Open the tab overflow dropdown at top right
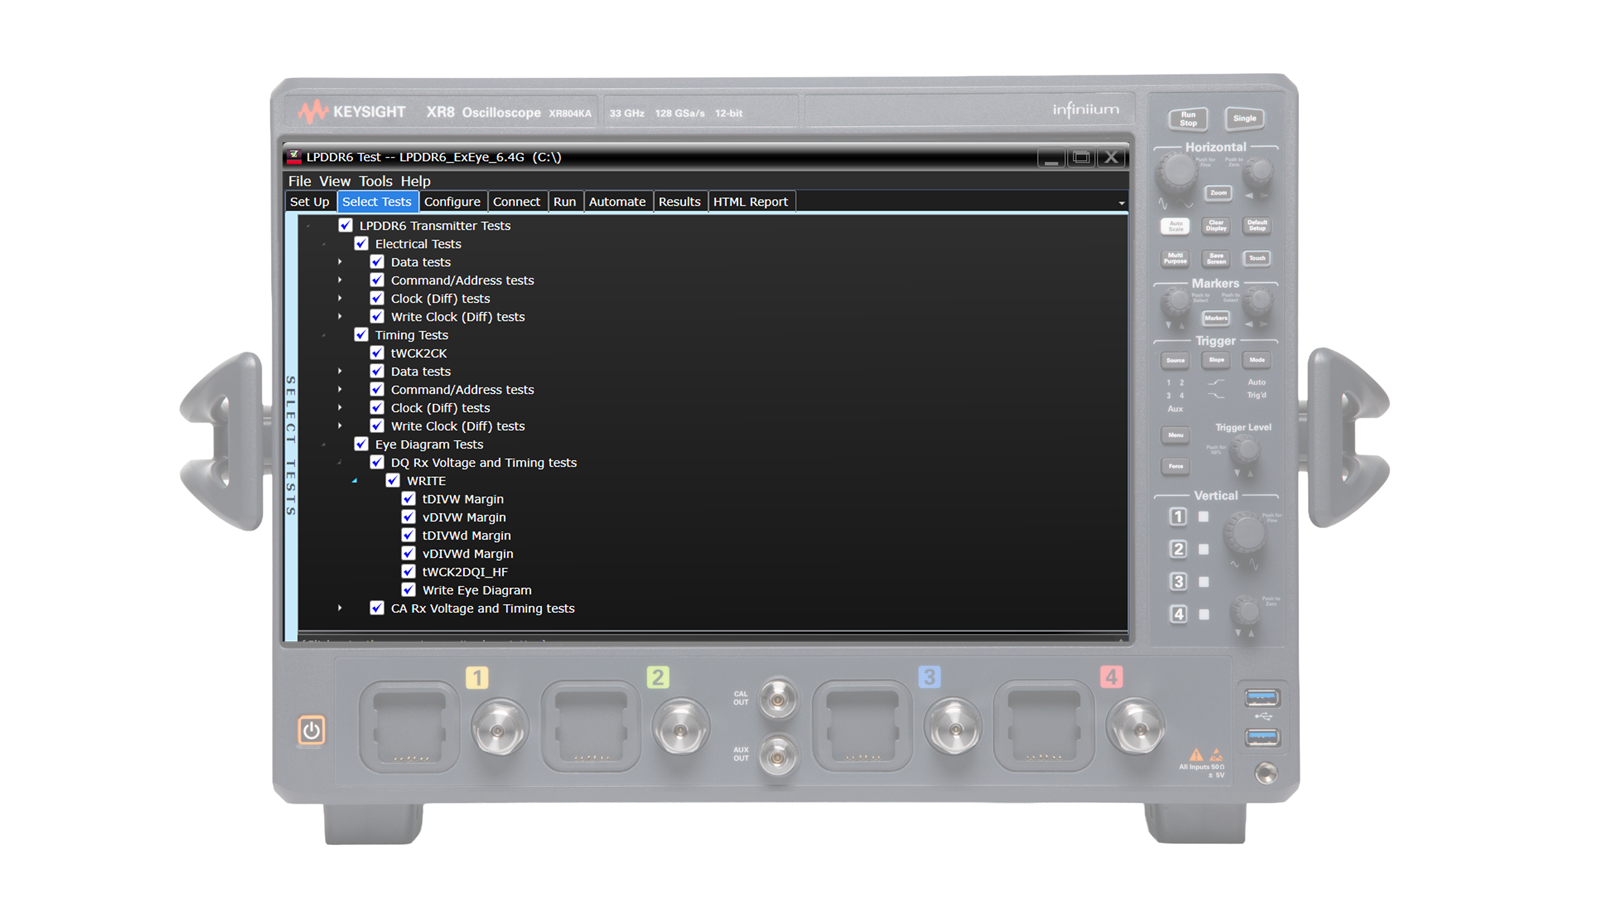The height and width of the screenshot is (900, 1600). tap(1122, 201)
